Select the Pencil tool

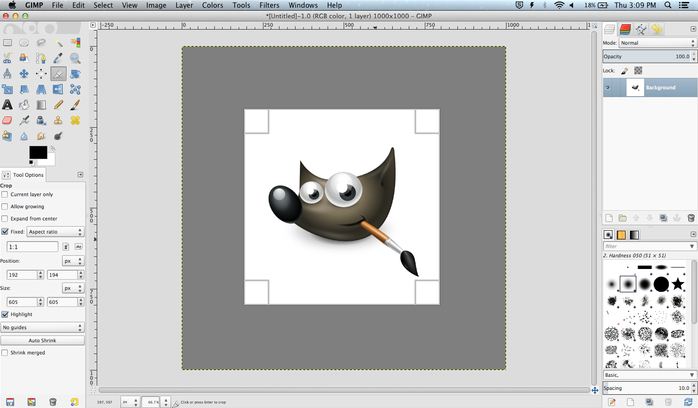(x=59, y=104)
